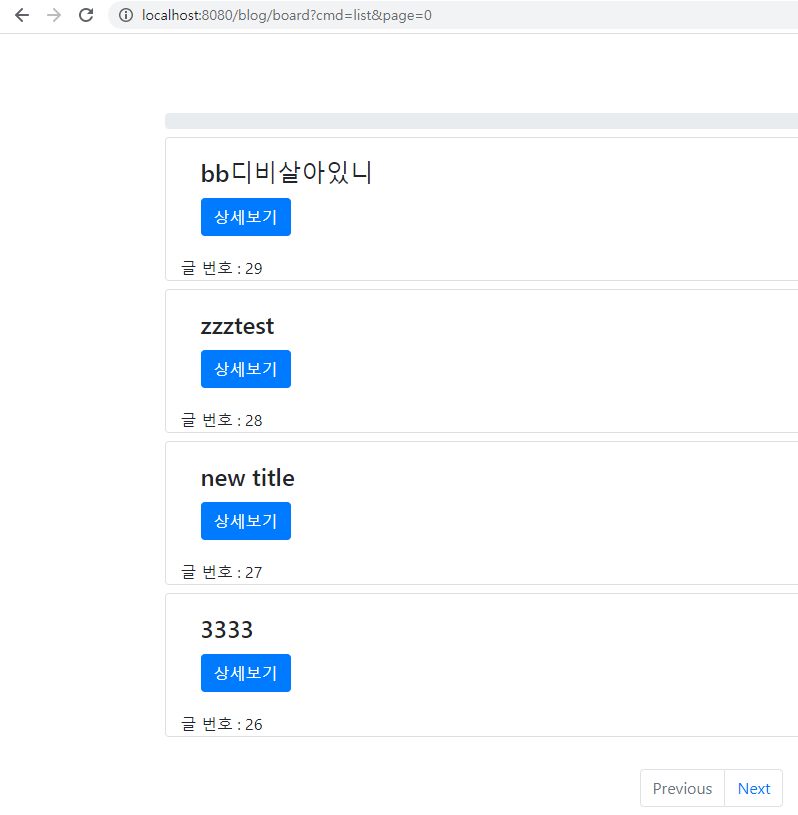Viewport: 798px width, 815px height.
Task: Click the text '글 번호 : 26'
Action: (221, 724)
